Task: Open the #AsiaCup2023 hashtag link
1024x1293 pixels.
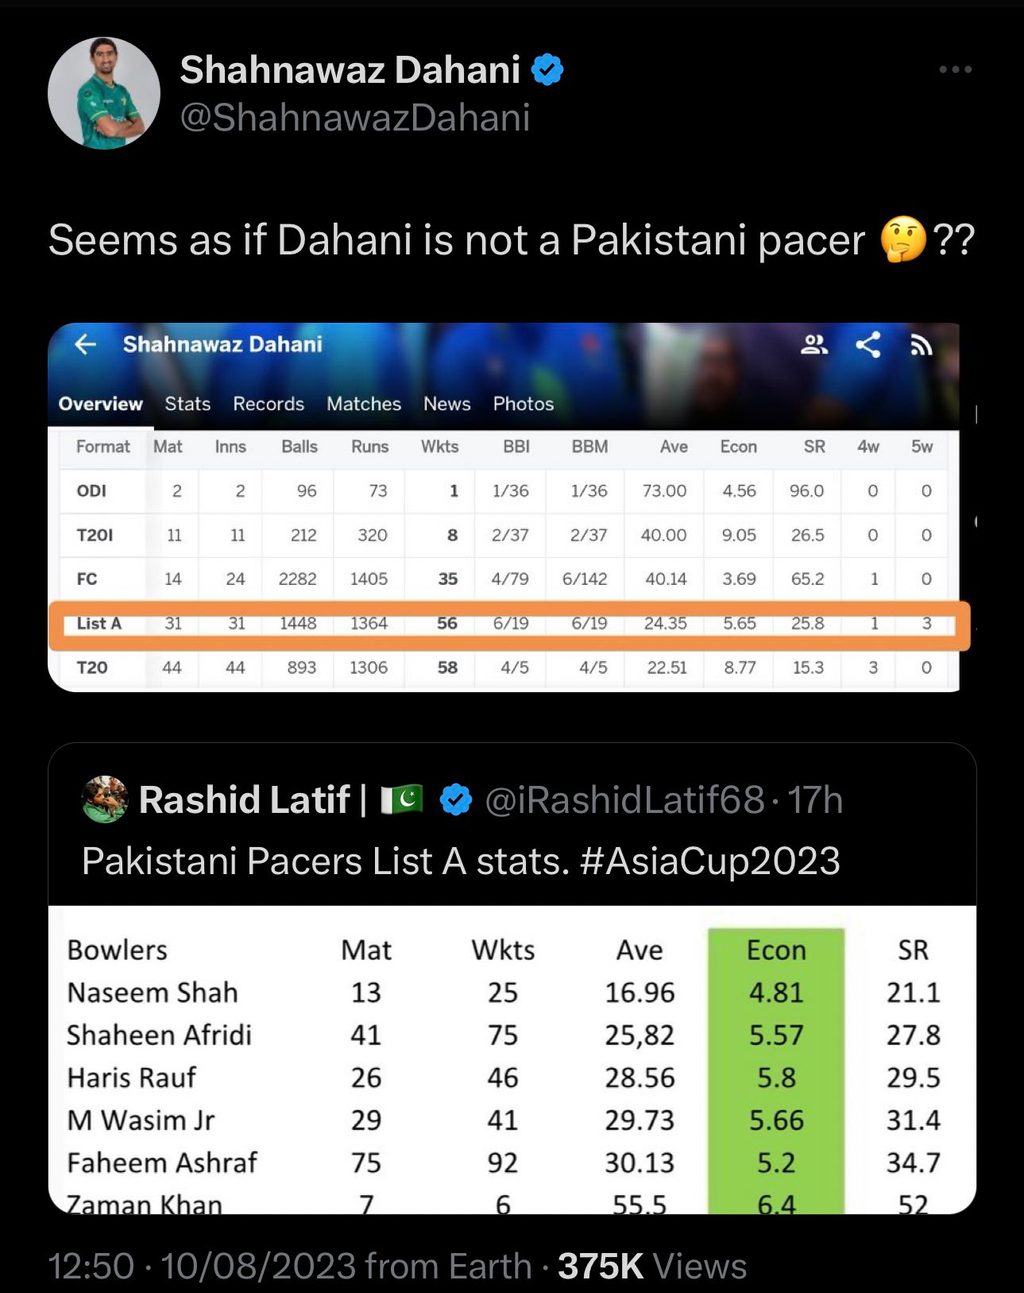Action: click(710, 861)
